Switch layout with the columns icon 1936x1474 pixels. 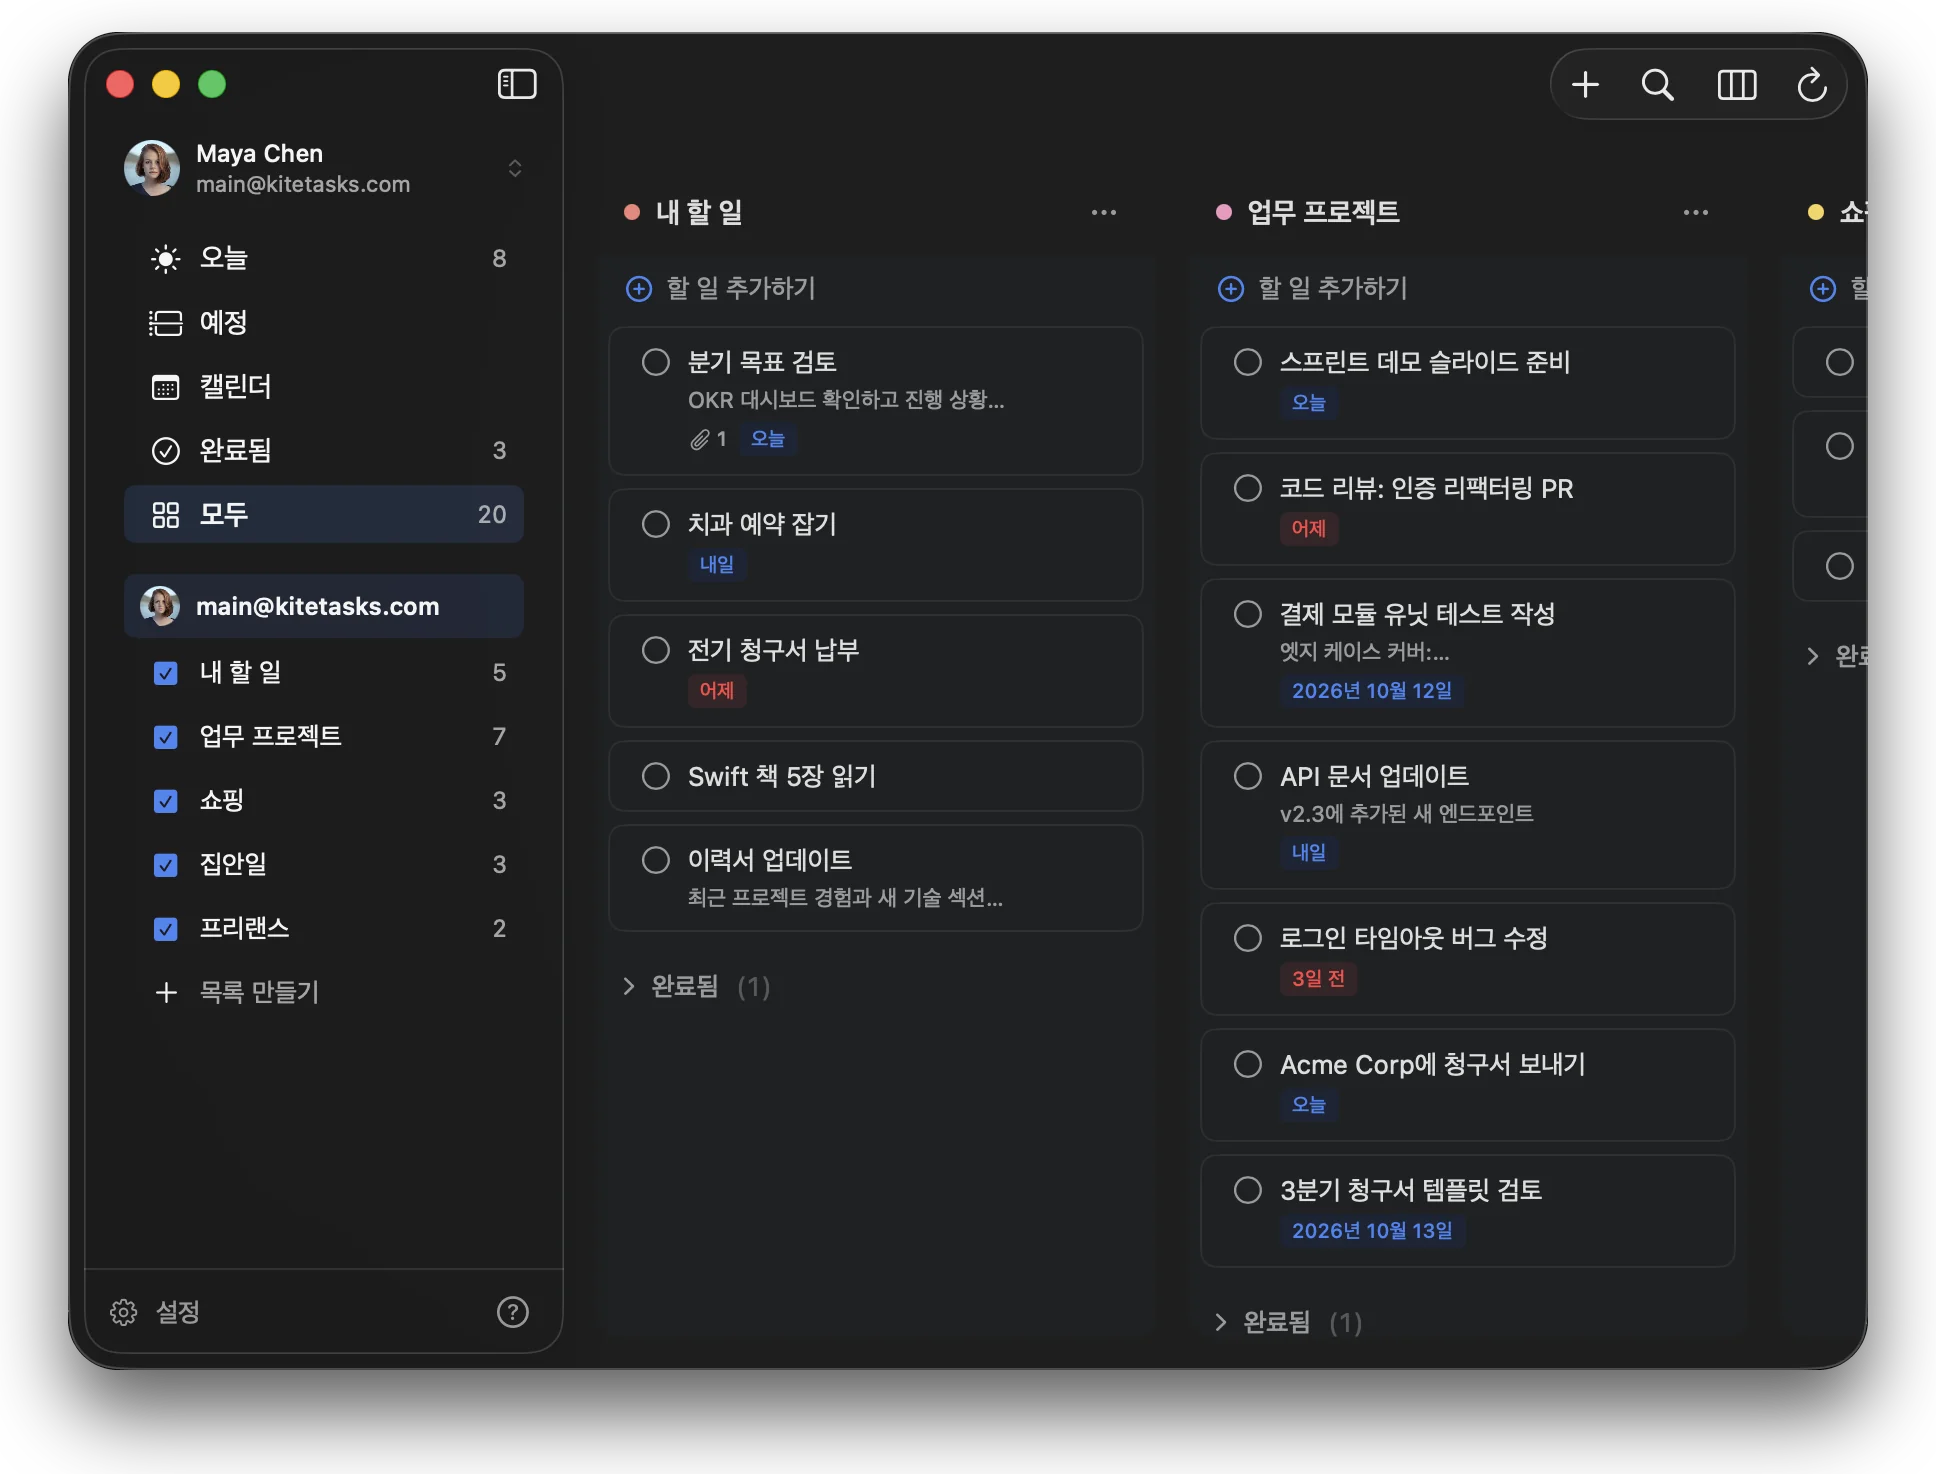tap(1737, 85)
